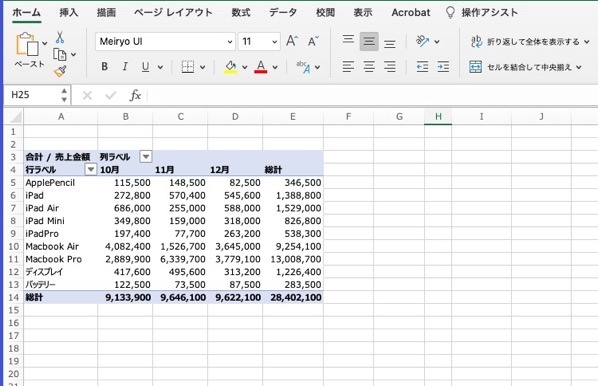Click the Copy icon
The height and width of the screenshot is (386, 598).
click(59, 55)
